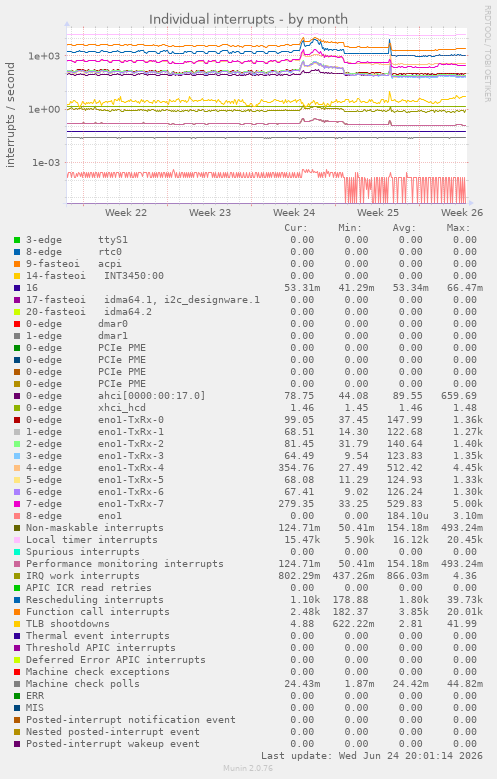Click the Week 23 axis label
This screenshot has width=497, height=779.
[210, 213]
